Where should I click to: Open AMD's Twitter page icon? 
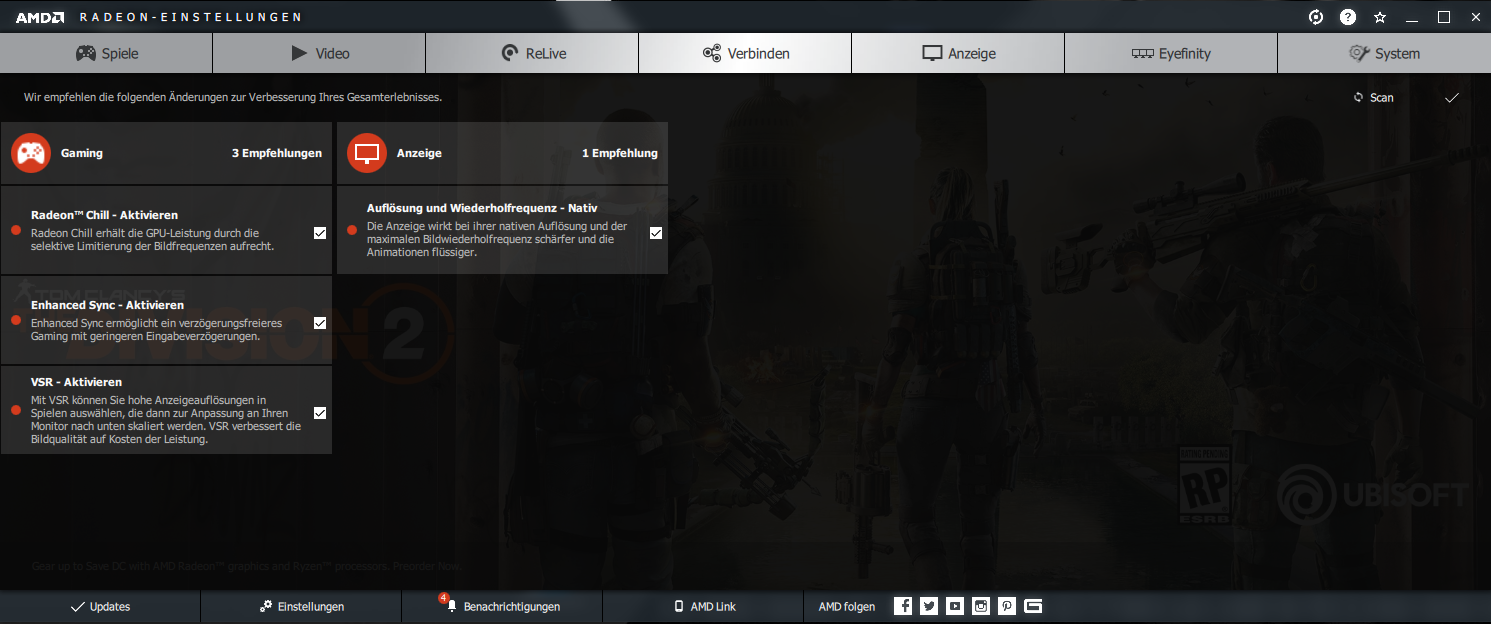point(929,606)
